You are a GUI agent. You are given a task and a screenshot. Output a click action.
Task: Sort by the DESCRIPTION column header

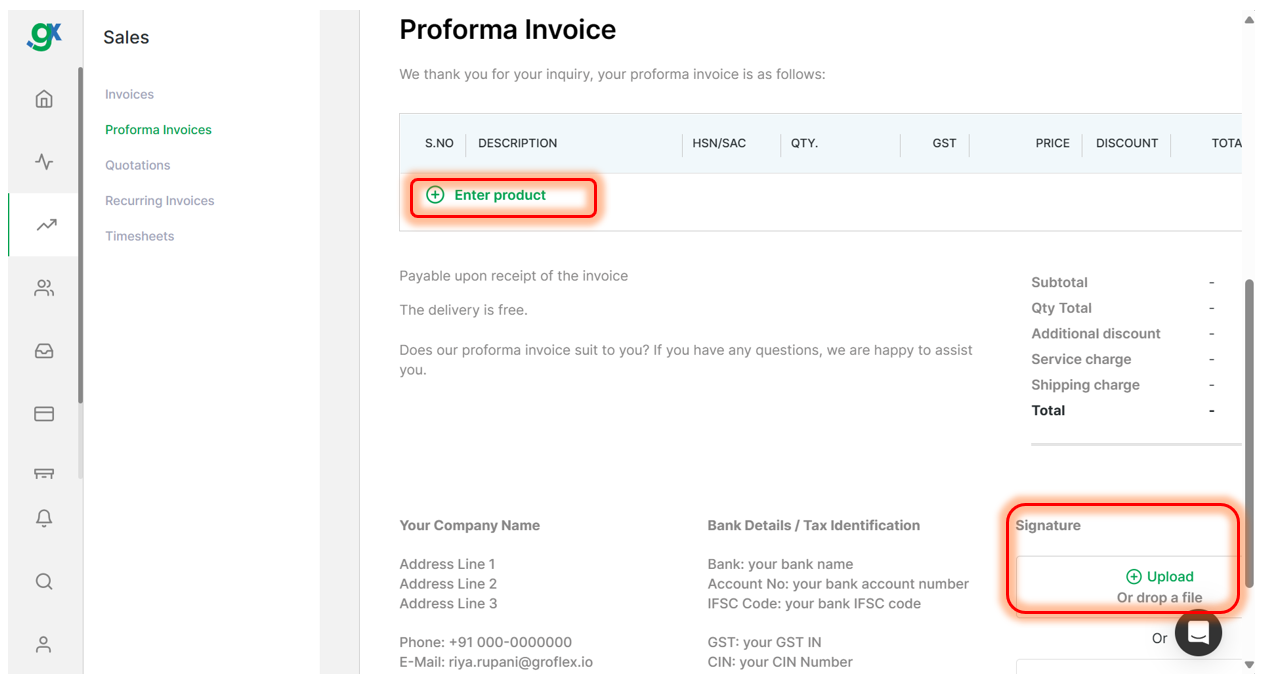click(x=517, y=143)
